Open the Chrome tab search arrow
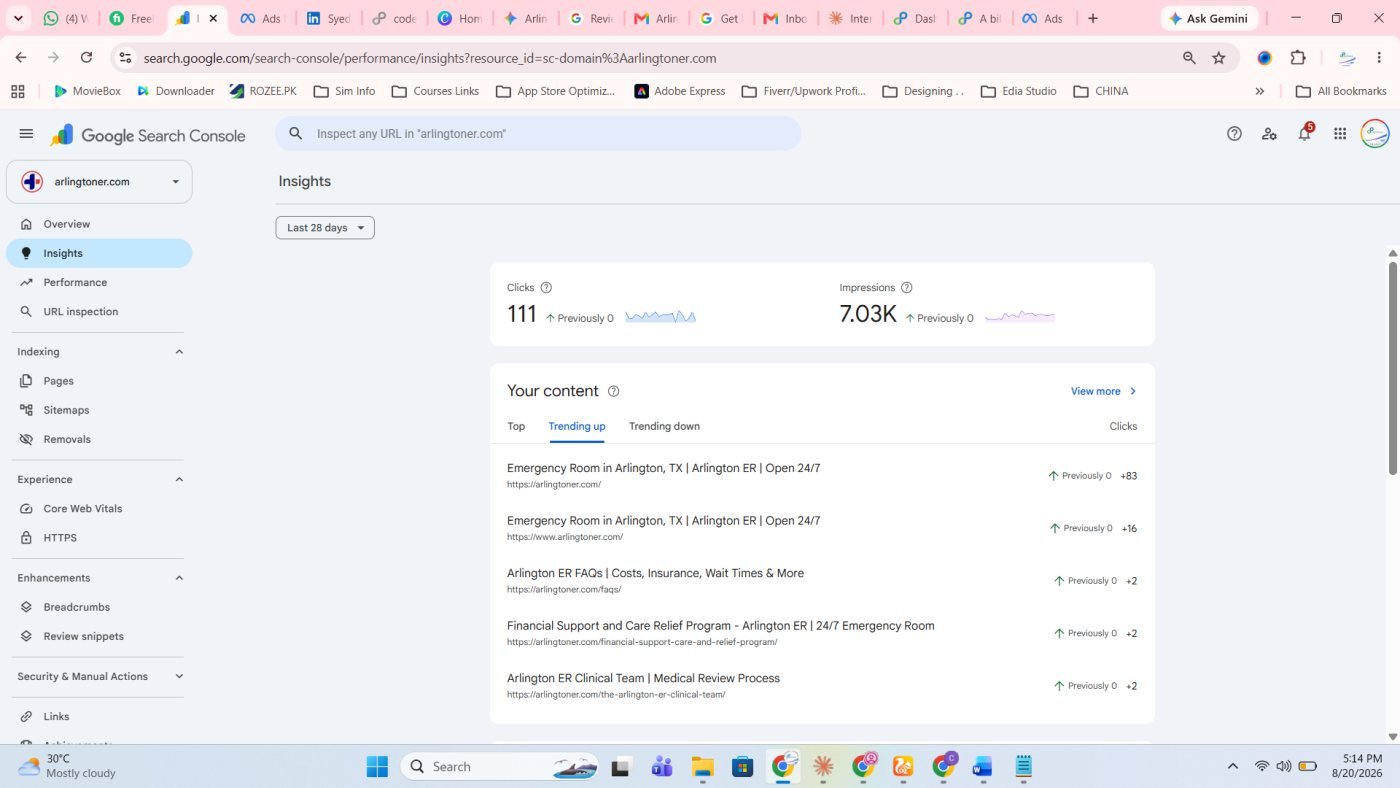 click(17, 18)
